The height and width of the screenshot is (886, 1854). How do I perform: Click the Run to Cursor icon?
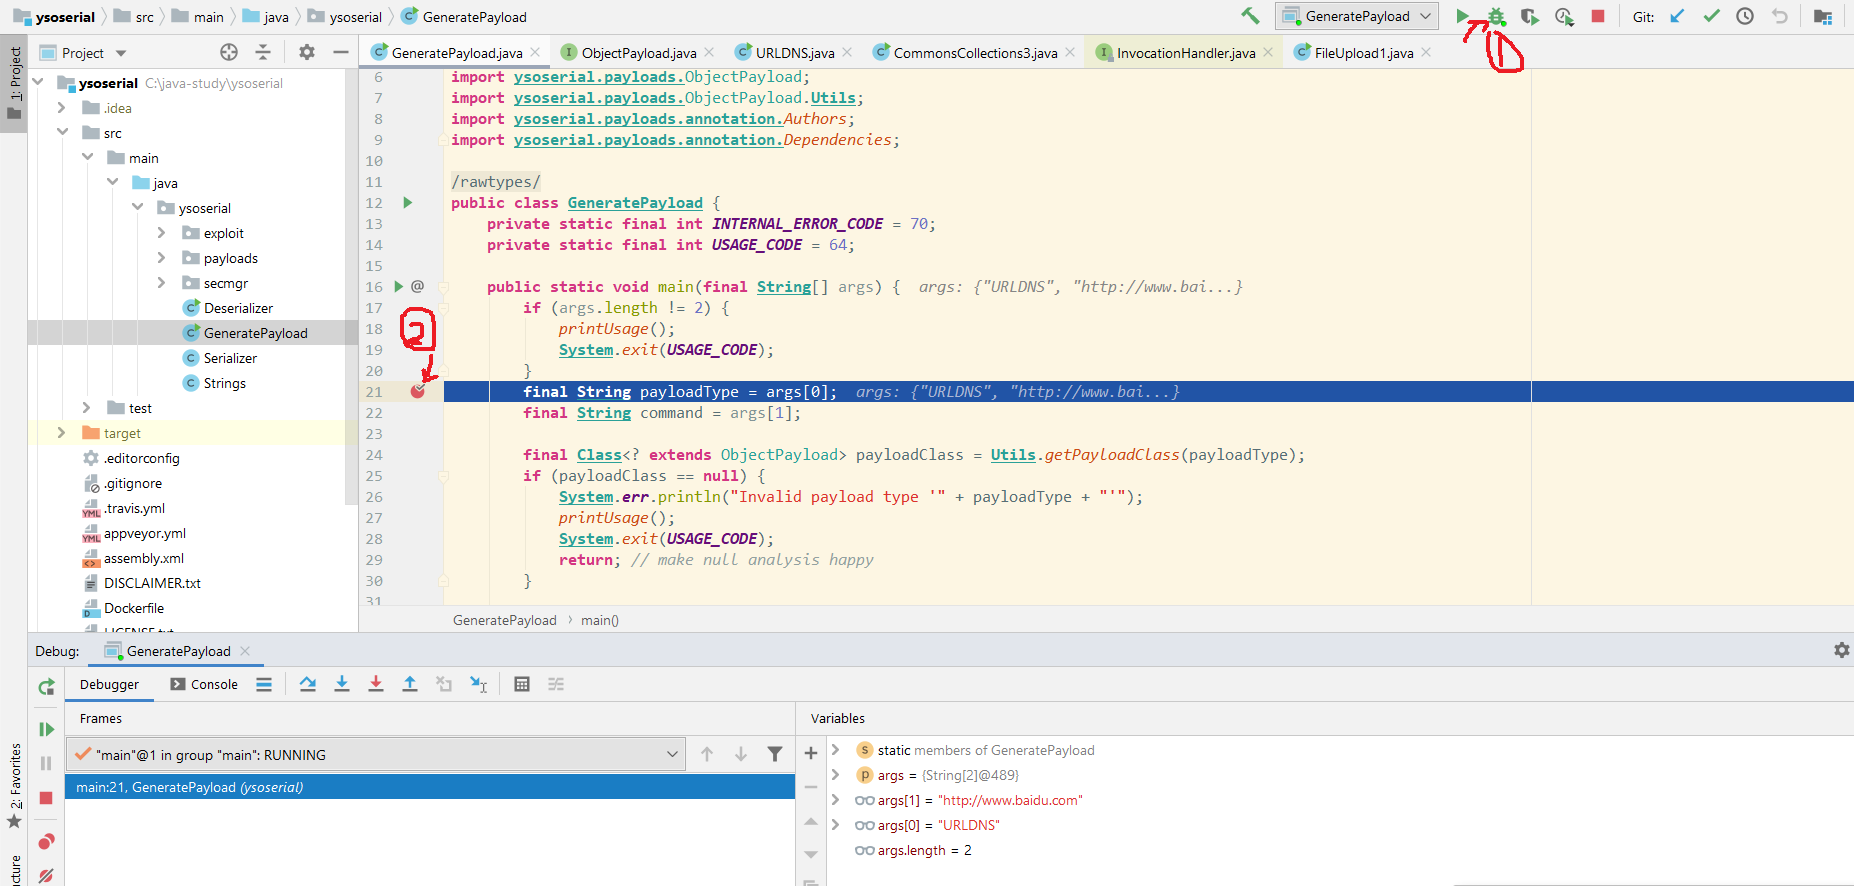coord(479,684)
